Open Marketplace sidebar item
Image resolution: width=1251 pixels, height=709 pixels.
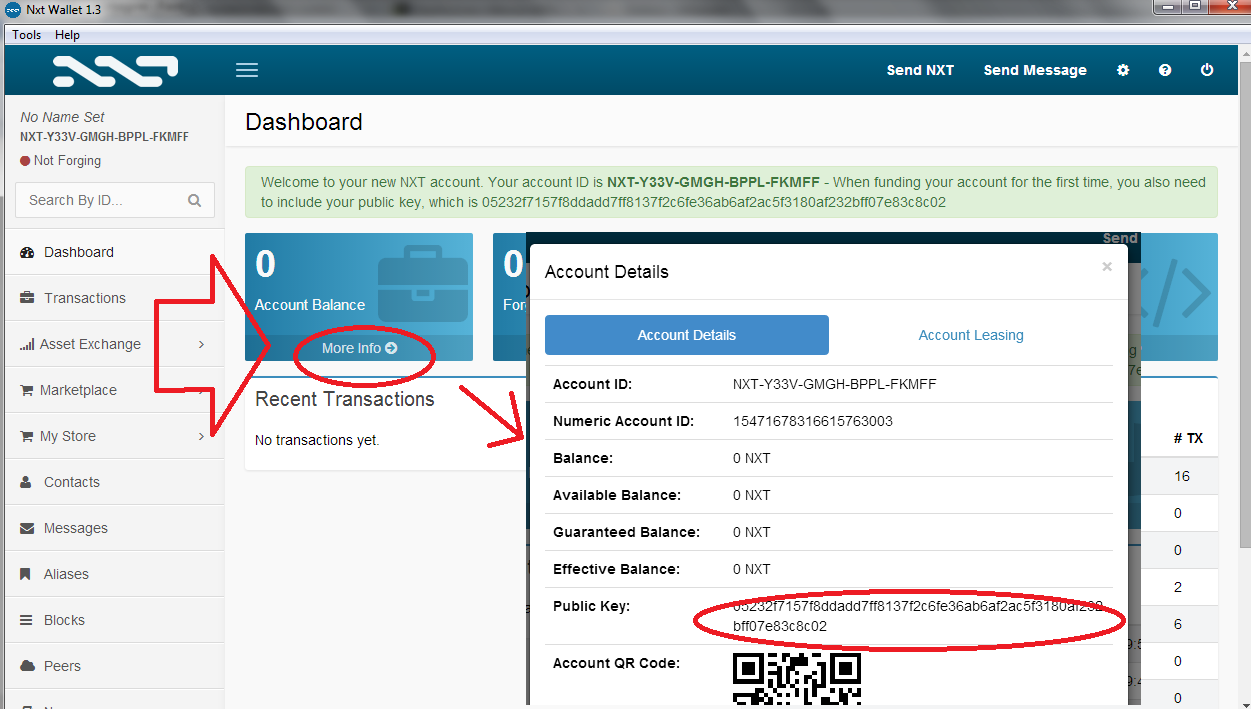pos(114,390)
